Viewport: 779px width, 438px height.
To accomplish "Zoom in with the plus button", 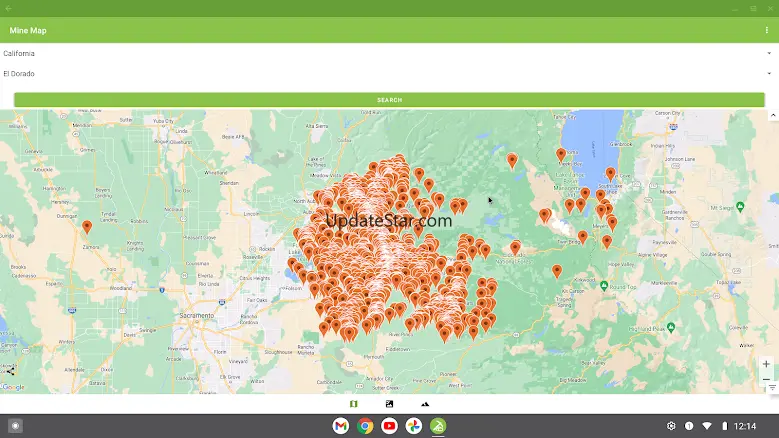I will coord(766,364).
